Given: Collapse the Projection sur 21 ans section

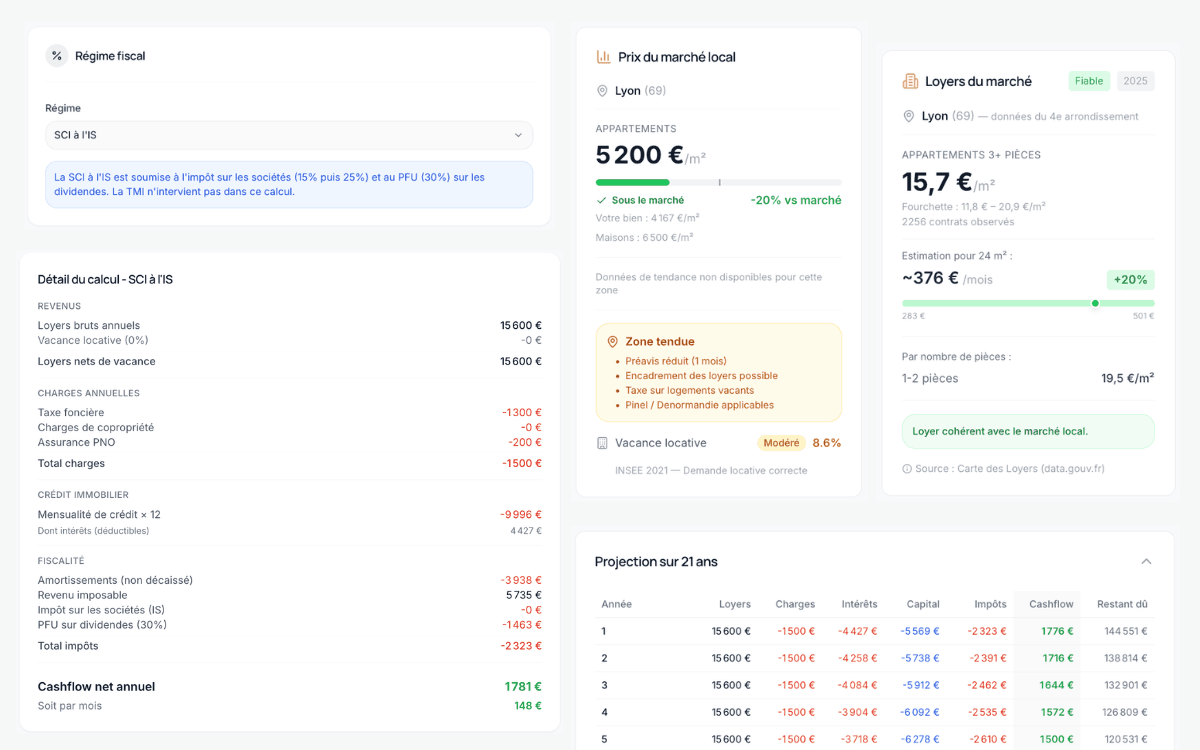Looking at the screenshot, I should pos(1146,561).
